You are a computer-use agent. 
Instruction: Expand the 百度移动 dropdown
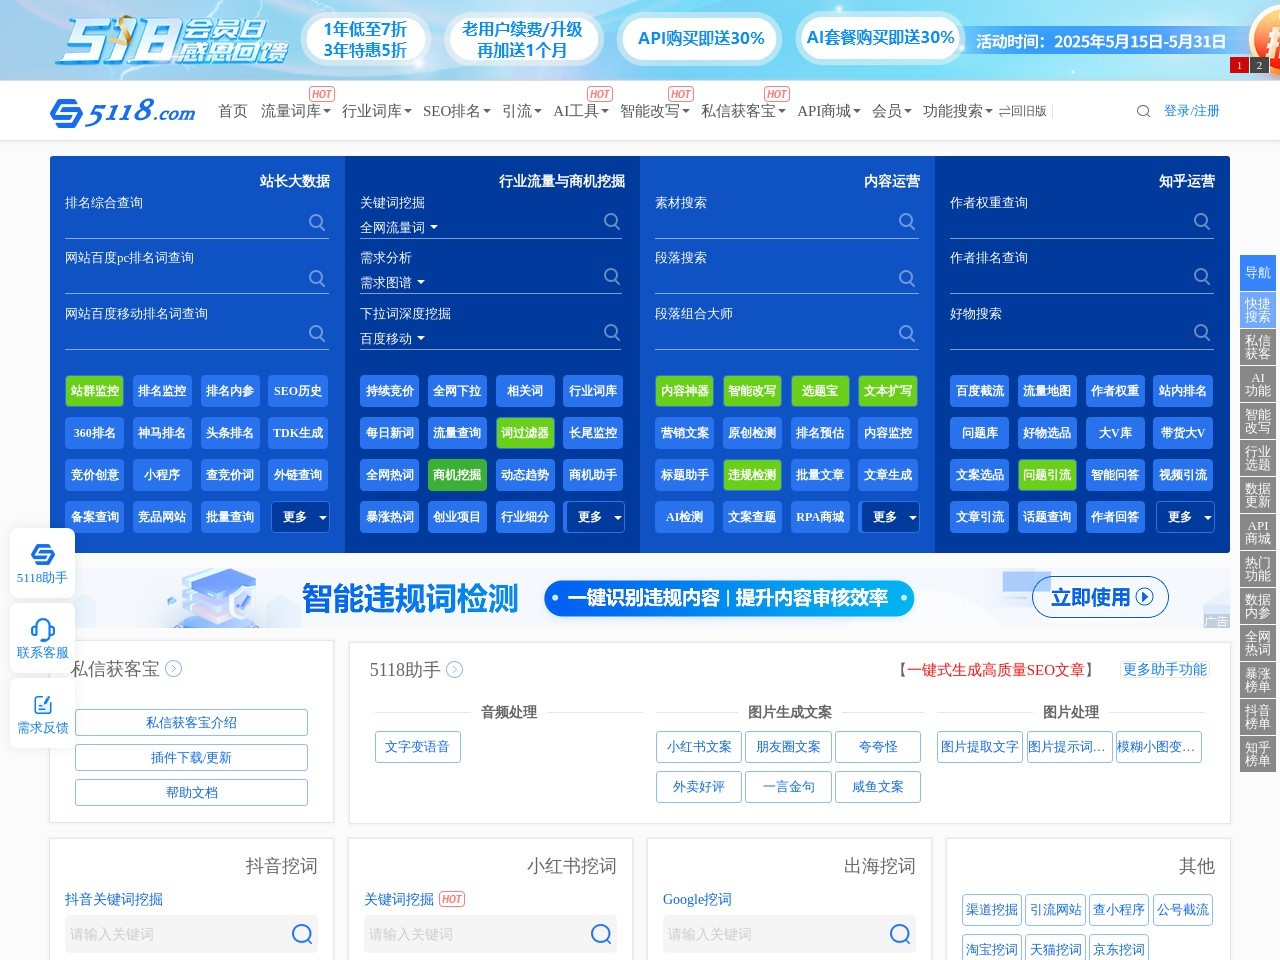pos(393,339)
